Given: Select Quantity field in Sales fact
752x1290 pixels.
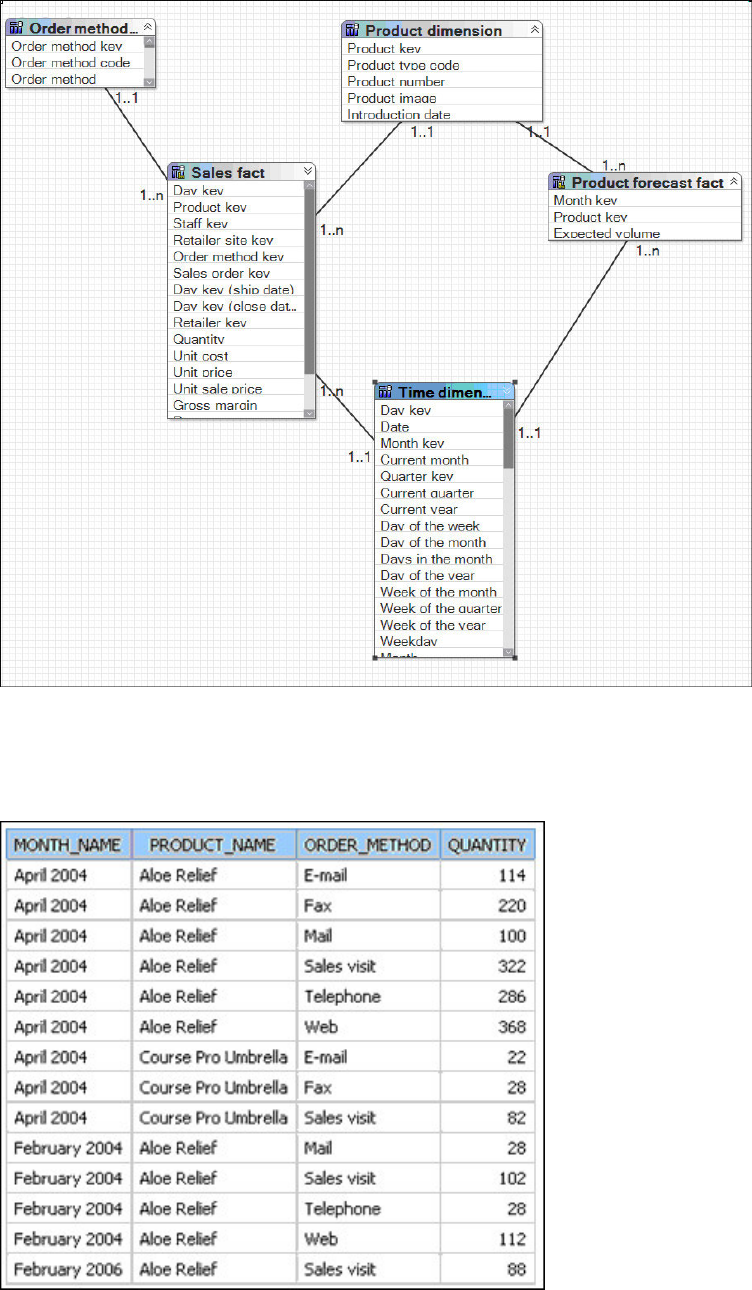Looking at the screenshot, I should coord(236,339).
